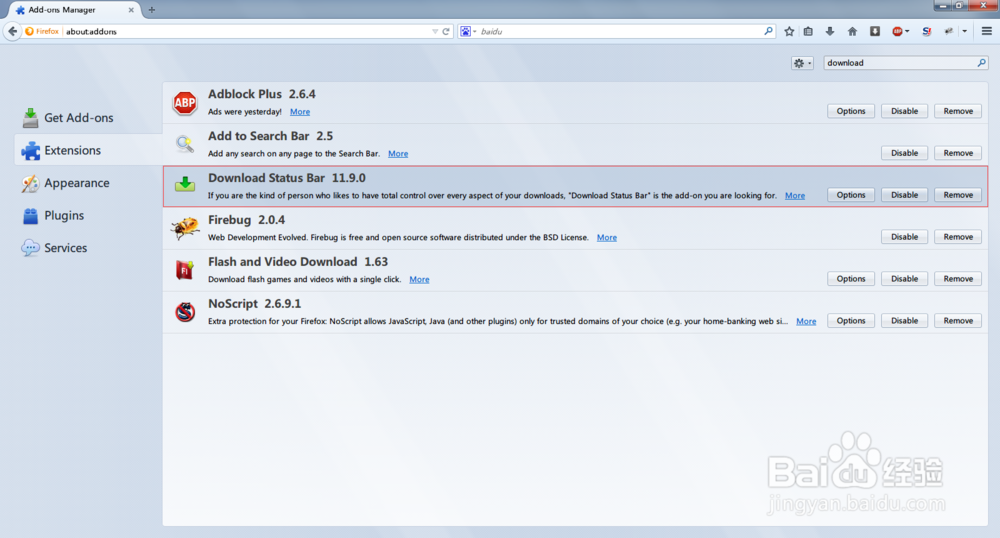Open Options for NoScript
This screenshot has width=1000, height=538.
click(851, 321)
